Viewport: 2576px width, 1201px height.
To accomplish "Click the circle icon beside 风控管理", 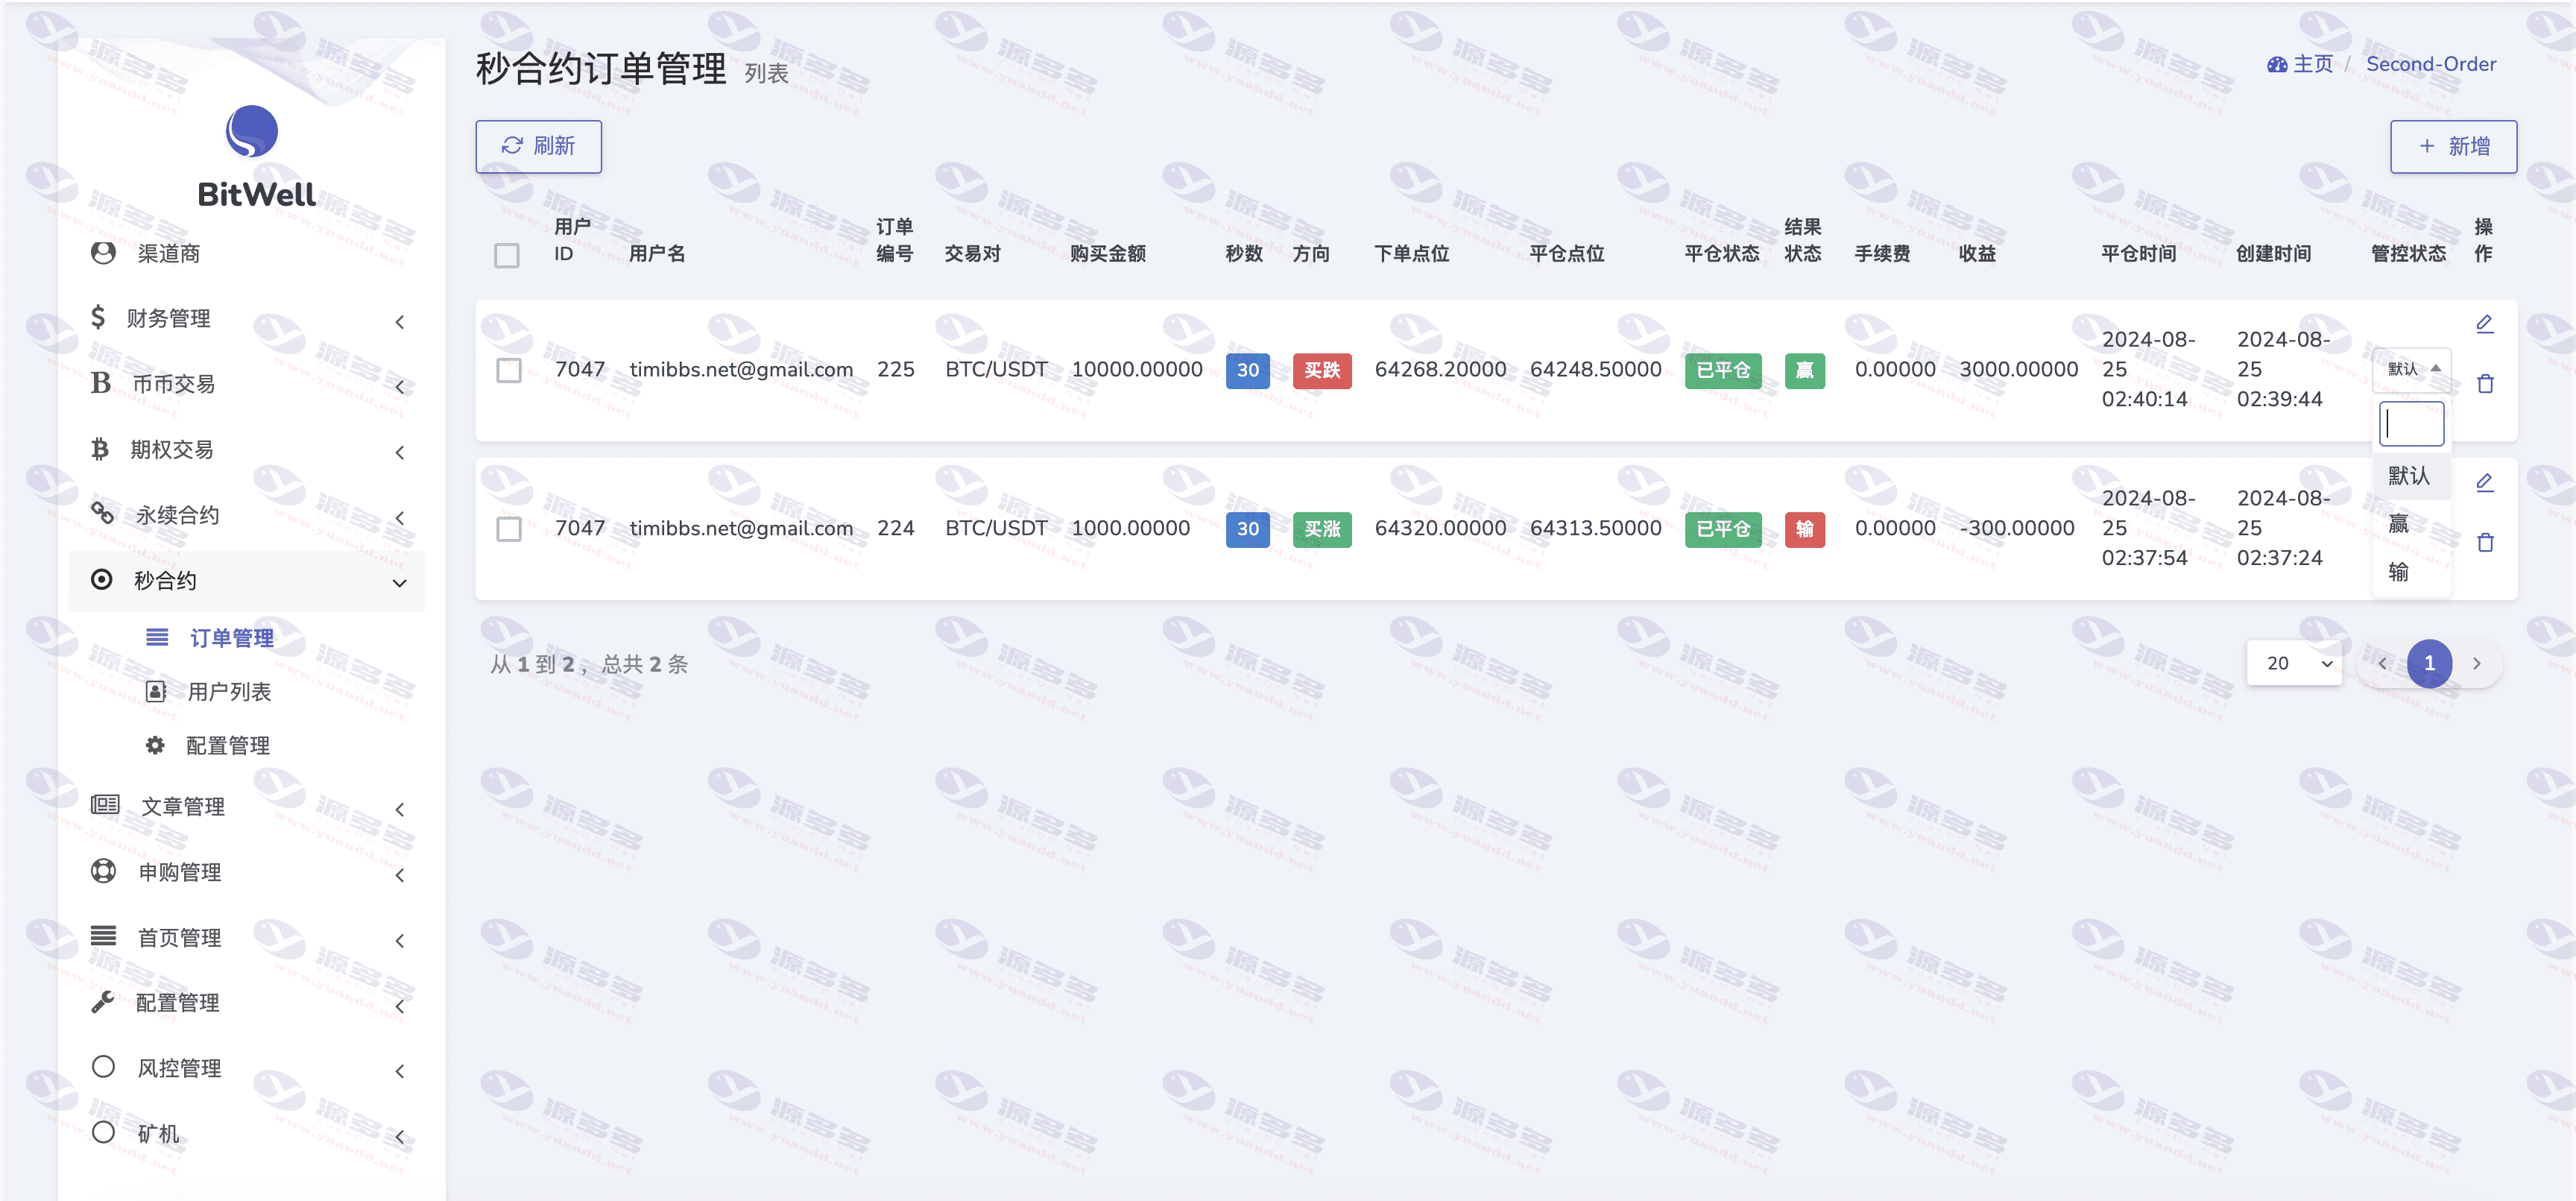I will 103,1067.
